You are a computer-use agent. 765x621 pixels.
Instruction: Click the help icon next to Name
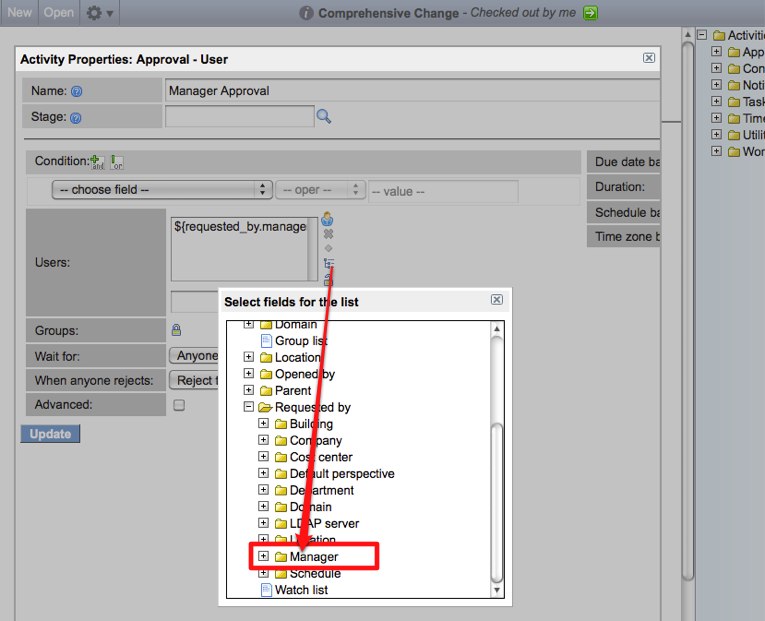click(x=76, y=91)
